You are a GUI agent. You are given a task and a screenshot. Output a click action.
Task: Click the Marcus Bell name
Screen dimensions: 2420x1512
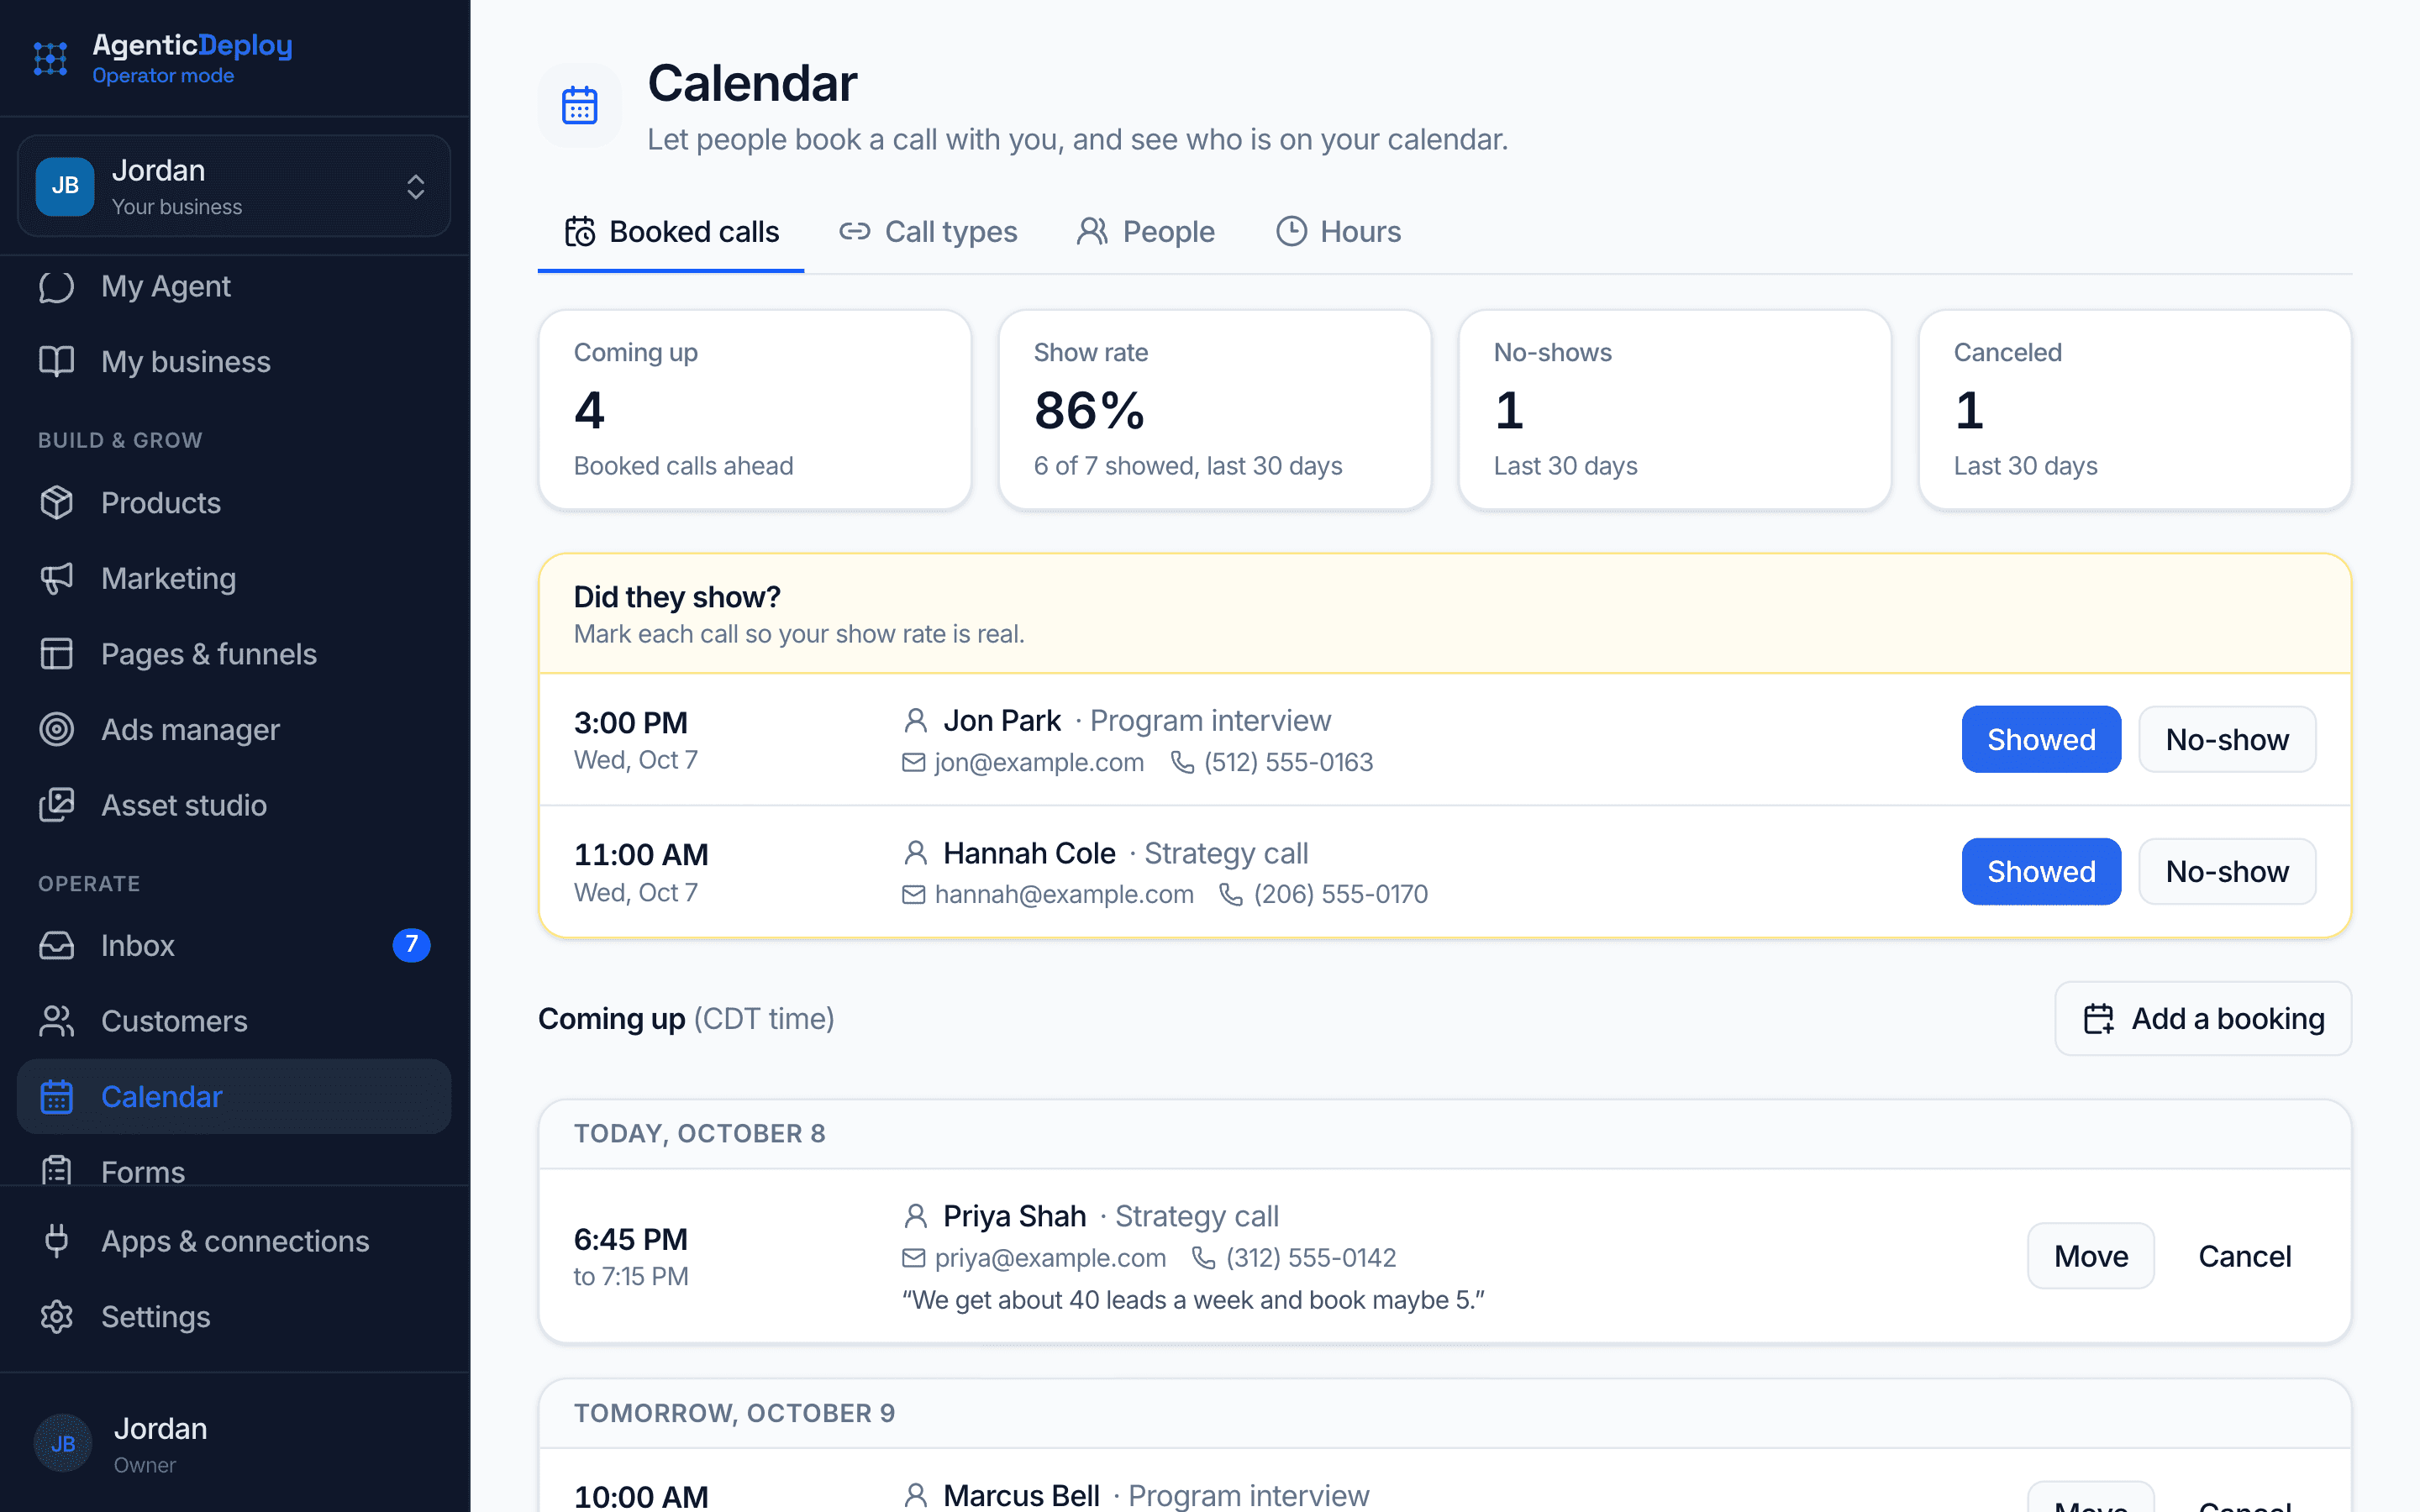(x=1021, y=1495)
